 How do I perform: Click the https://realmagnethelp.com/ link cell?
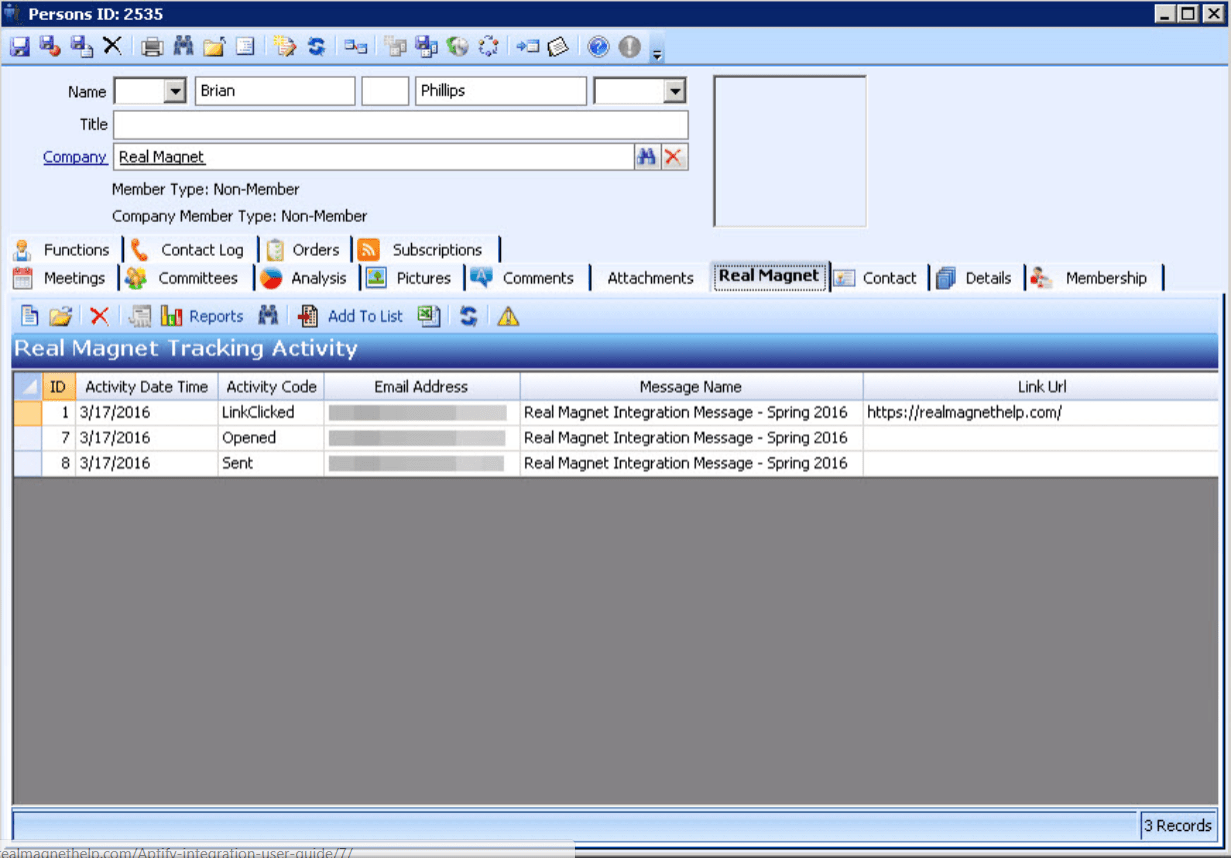tap(1041, 412)
